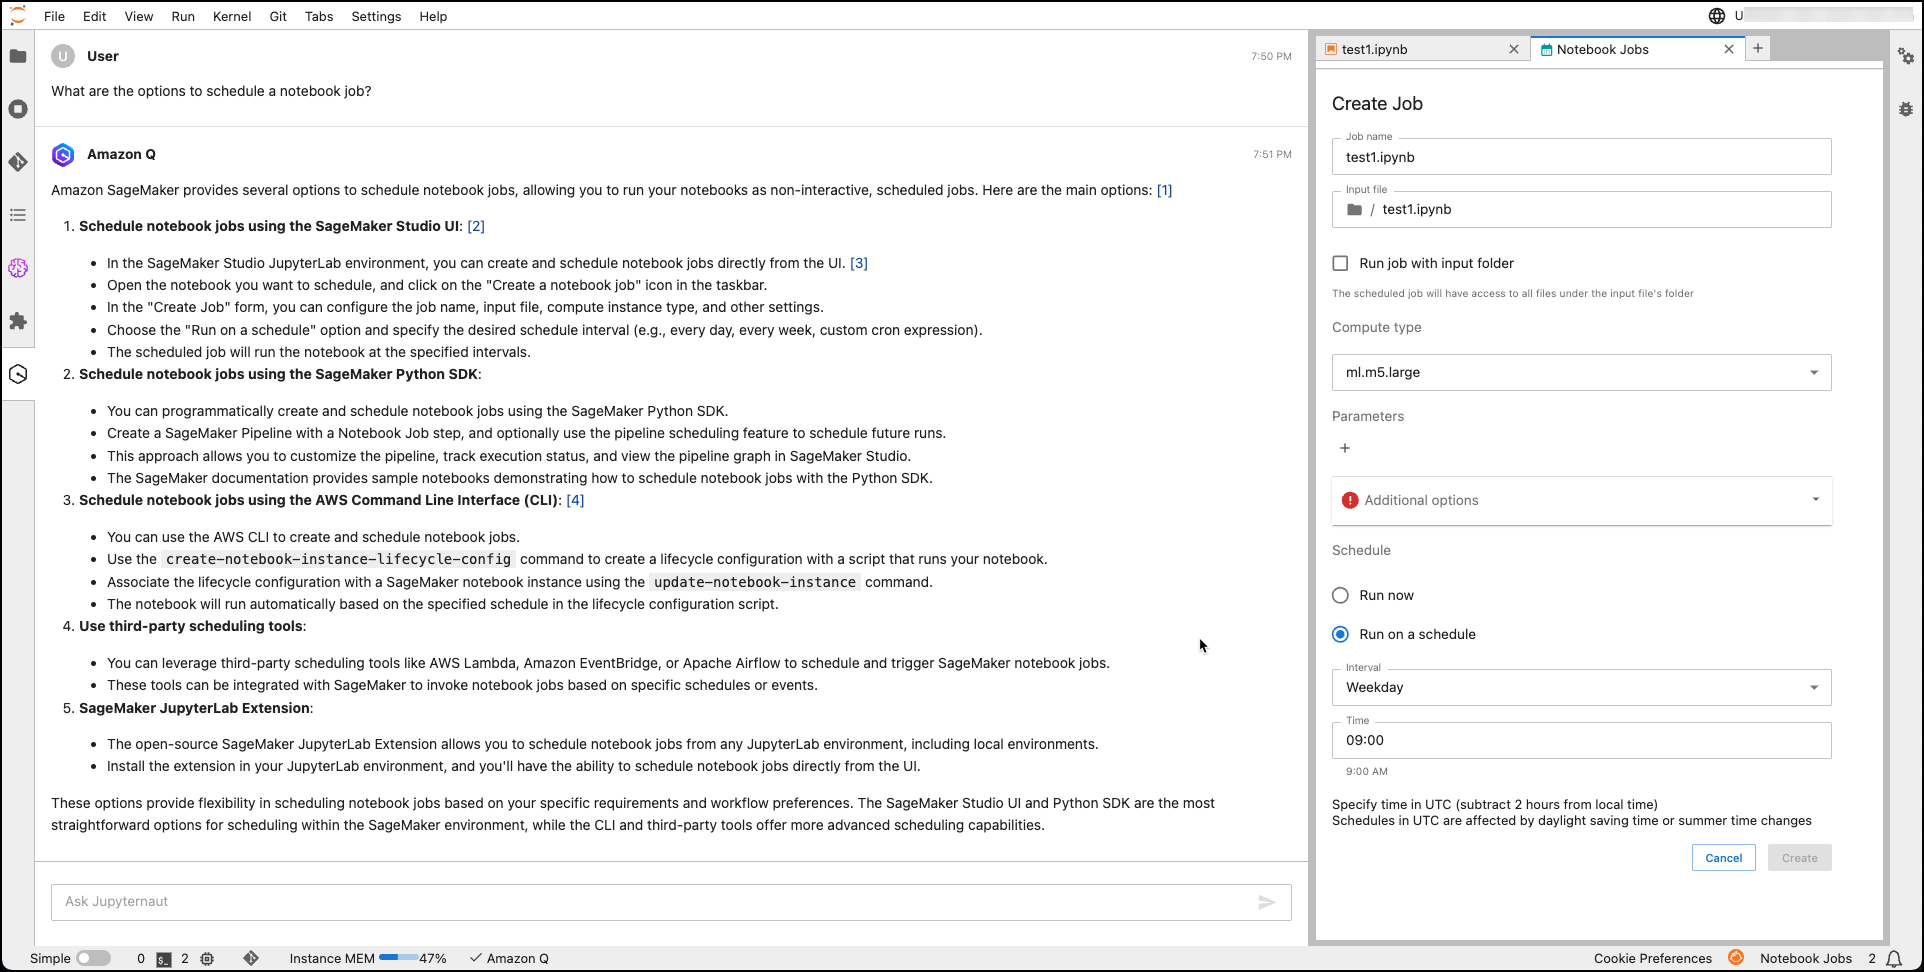This screenshot has width=1924, height=972.
Task: Open citation link [3] in first bullet
Action: coord(859,264)
